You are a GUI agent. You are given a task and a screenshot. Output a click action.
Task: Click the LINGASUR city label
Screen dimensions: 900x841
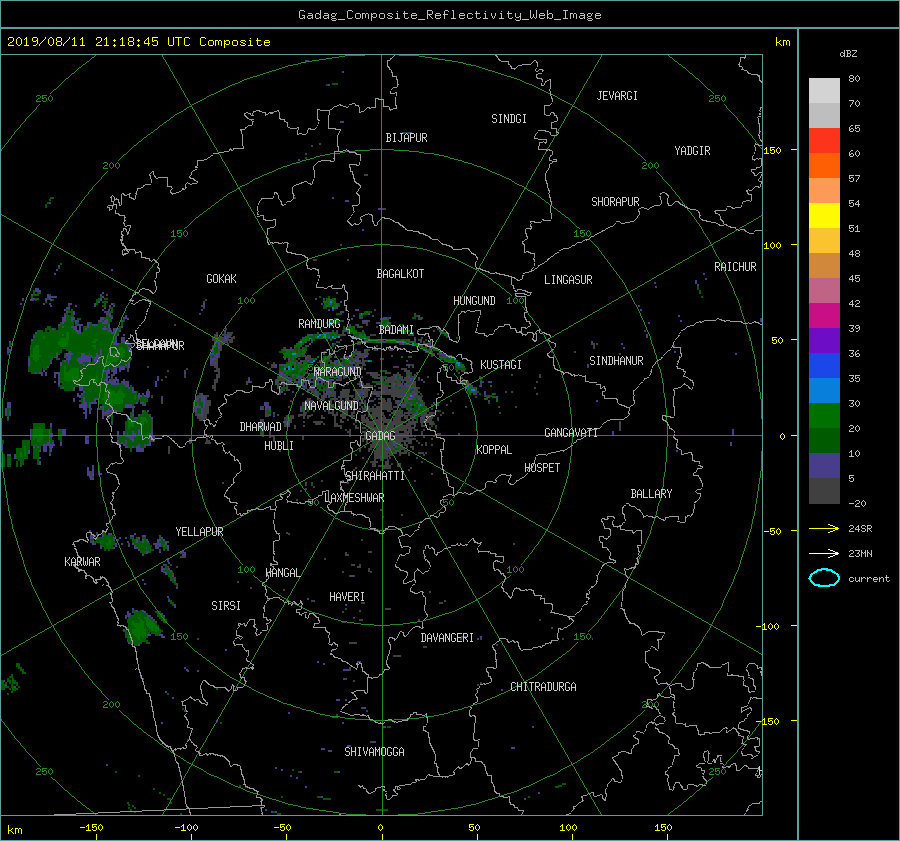(x=568, y=280)
